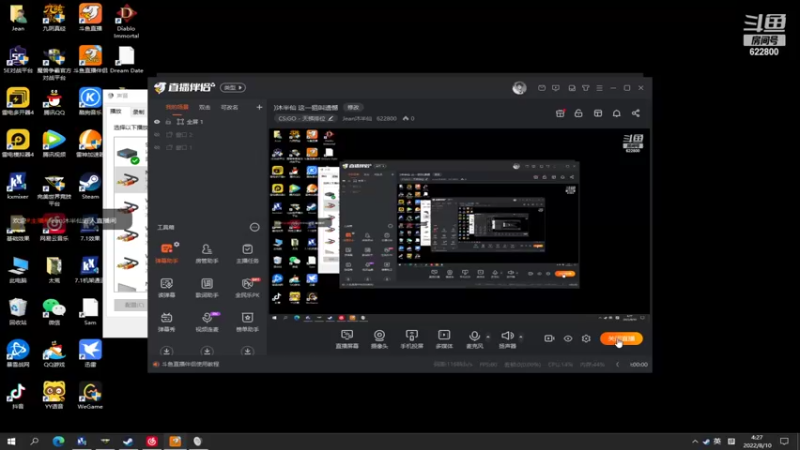Image resolution: width=800 pixels, height=450 pixels.
Task: Open the share icon in top toolbar
Action: (x=636, y=113)
